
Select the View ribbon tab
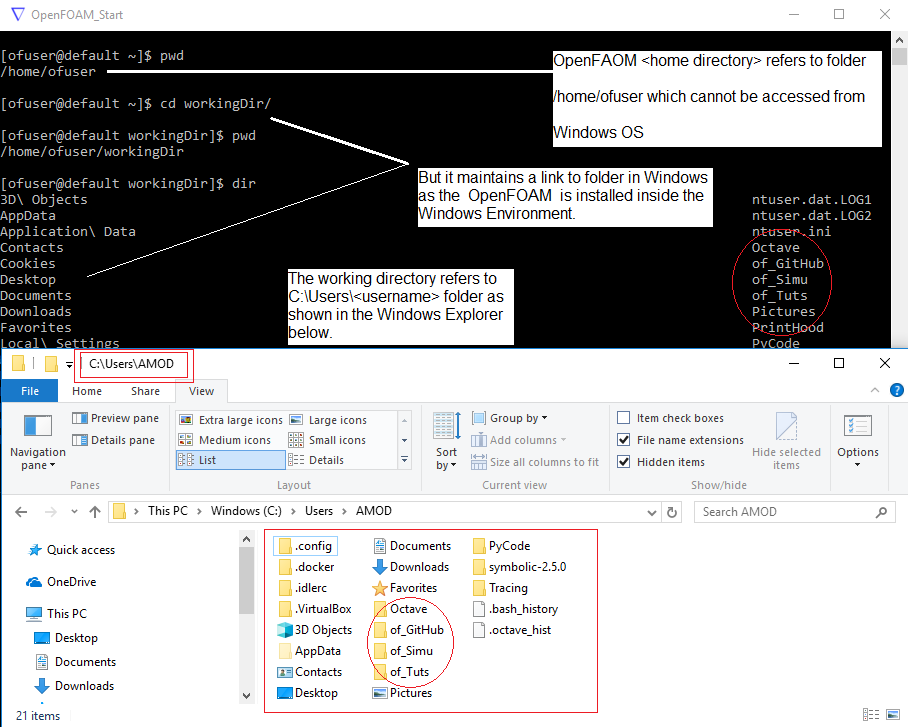click(x=202, y=391)
